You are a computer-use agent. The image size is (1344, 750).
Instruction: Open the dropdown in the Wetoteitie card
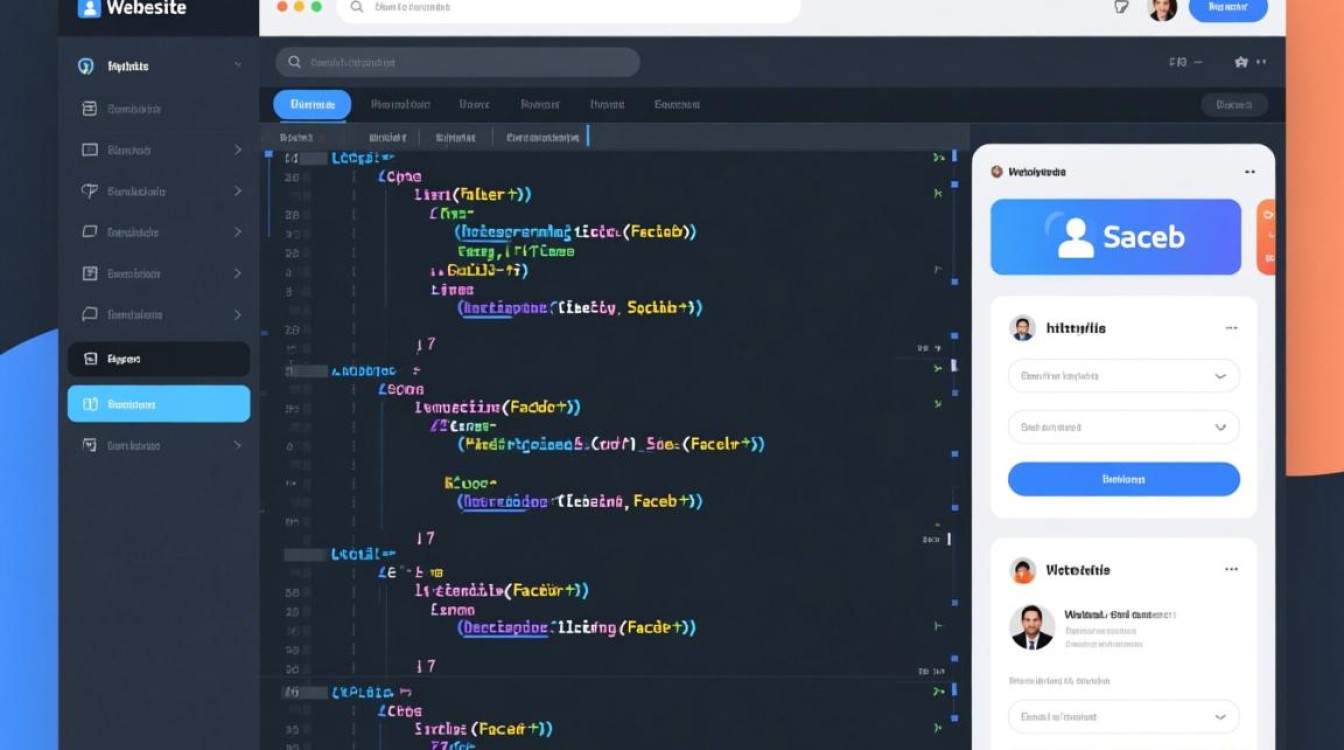(1124, 717)
